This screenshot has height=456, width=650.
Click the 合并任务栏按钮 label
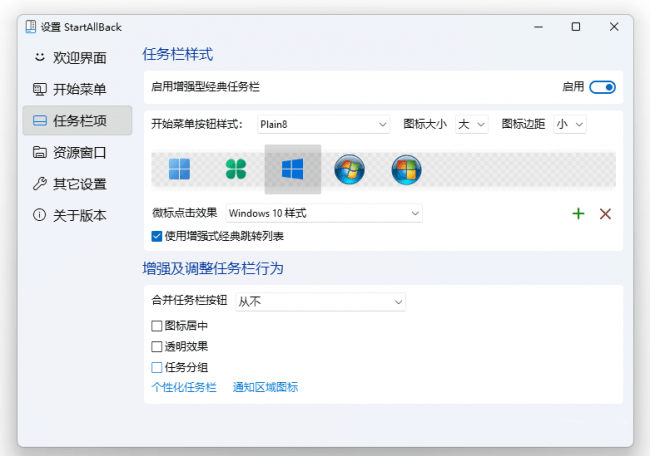click(189, 300)
